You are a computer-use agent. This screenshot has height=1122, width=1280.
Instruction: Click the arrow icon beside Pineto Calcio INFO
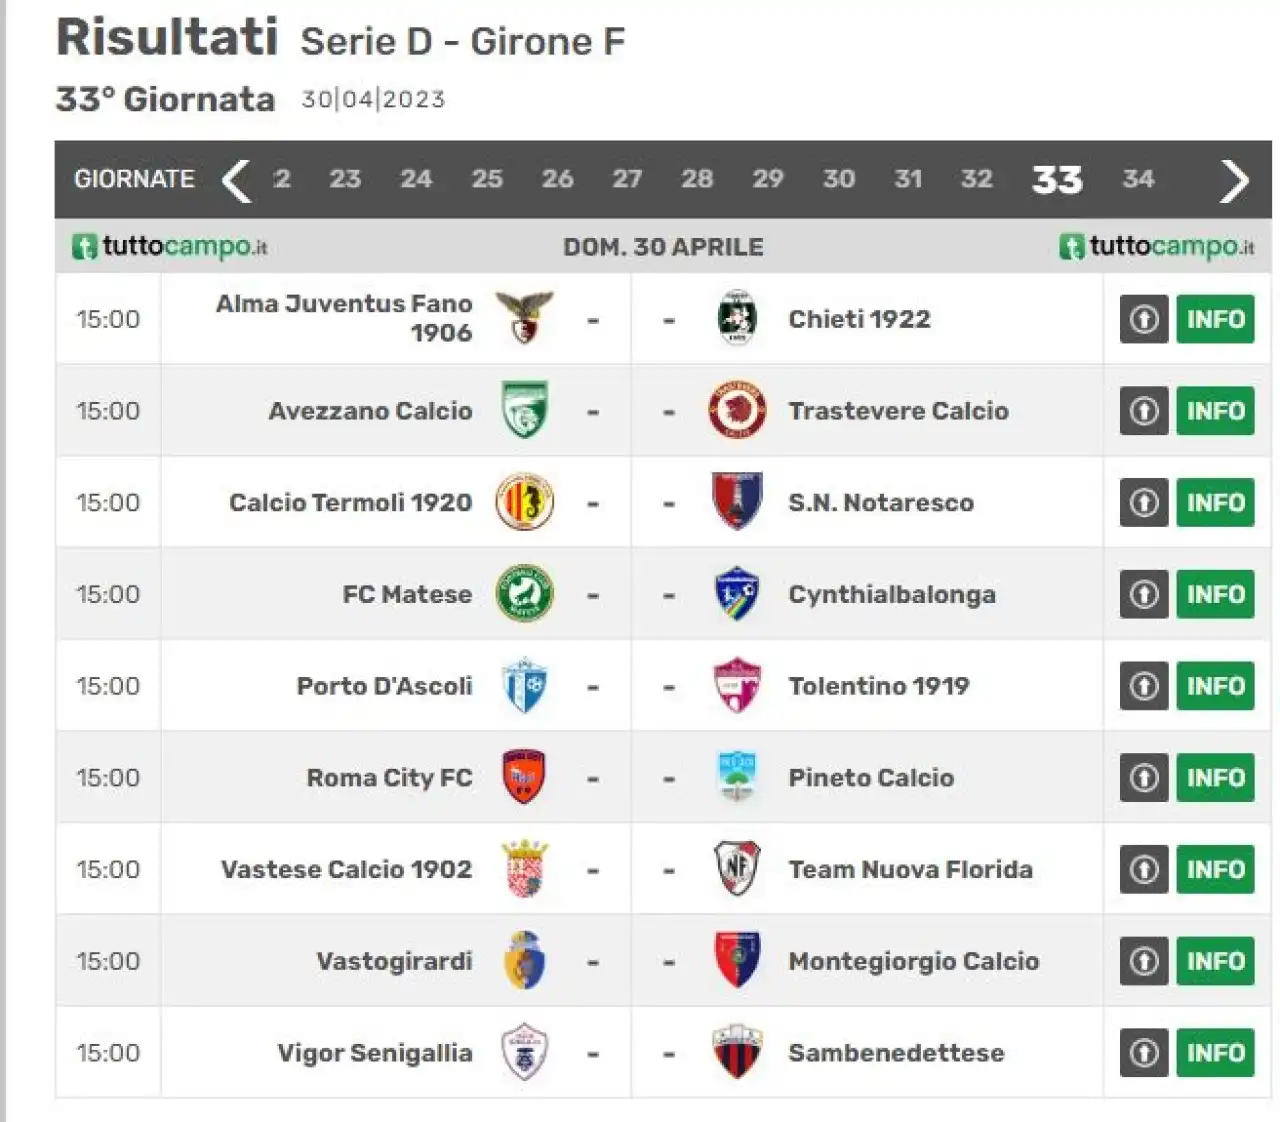[1144, 777]
